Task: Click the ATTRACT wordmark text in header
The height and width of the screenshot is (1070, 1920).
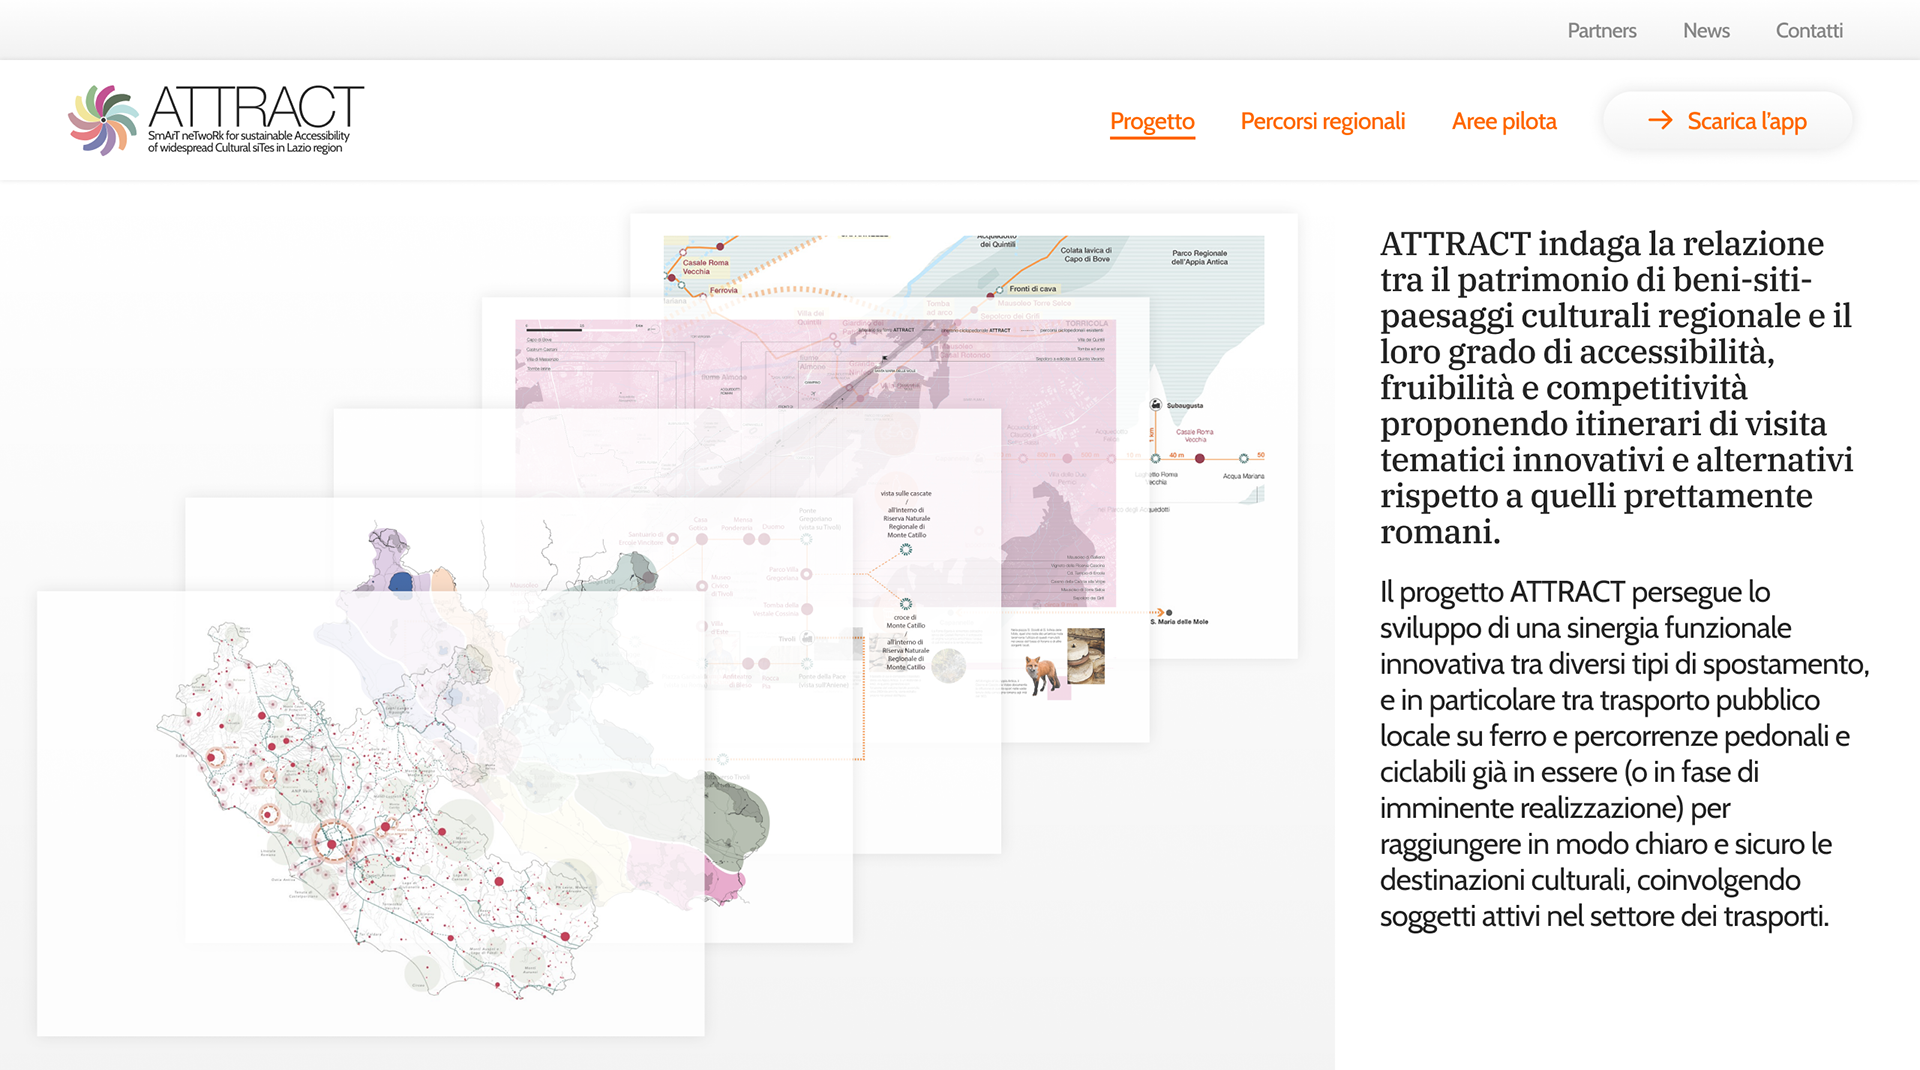Action: pyautogui.click(x=256, y=107)
